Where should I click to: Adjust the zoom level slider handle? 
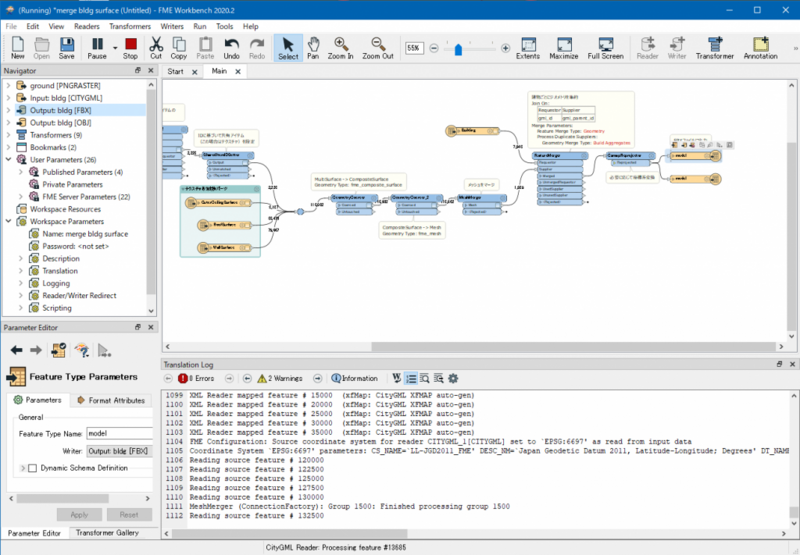point(458,49)
